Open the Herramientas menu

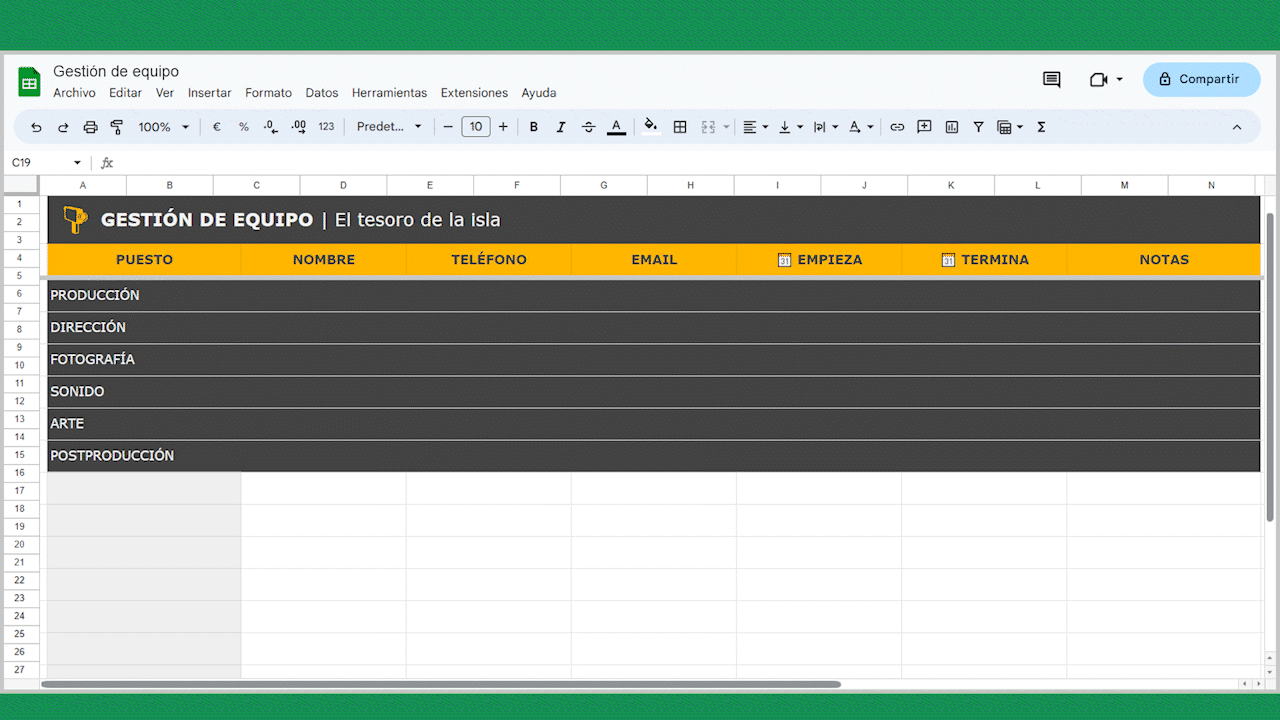(389, 93)
